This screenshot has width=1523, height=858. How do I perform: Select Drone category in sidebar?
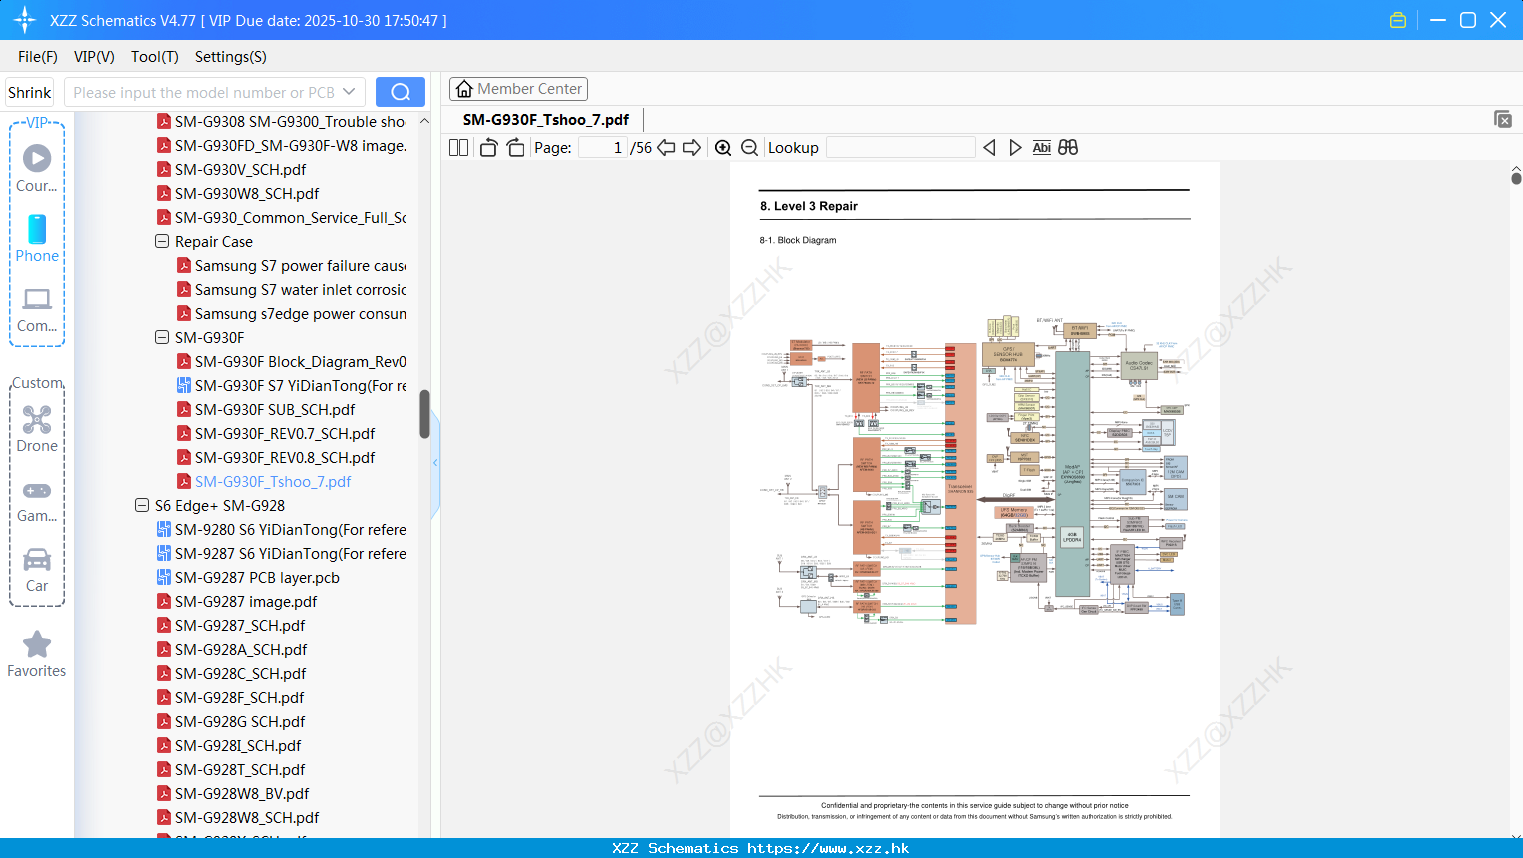(x=37, y=429)
